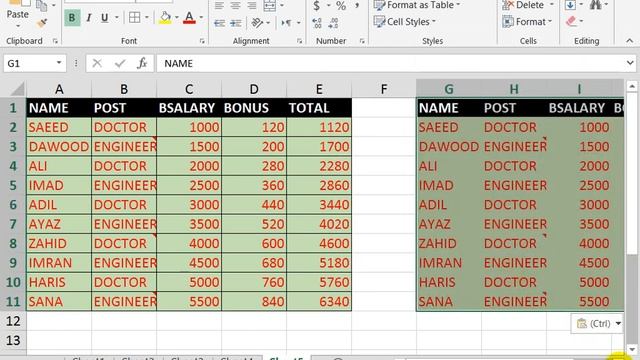Open the Format cells menu
Image resolution: width=640 pixels, height=360 pixels.
527,22
